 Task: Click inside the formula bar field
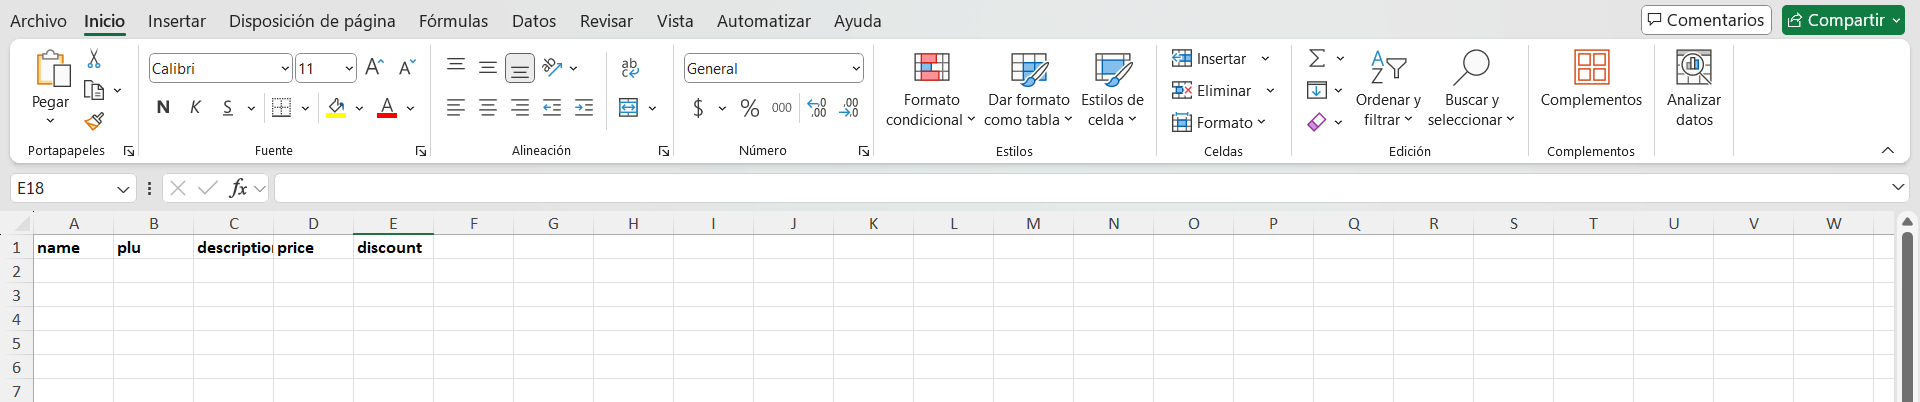(x=1080, y=188)
